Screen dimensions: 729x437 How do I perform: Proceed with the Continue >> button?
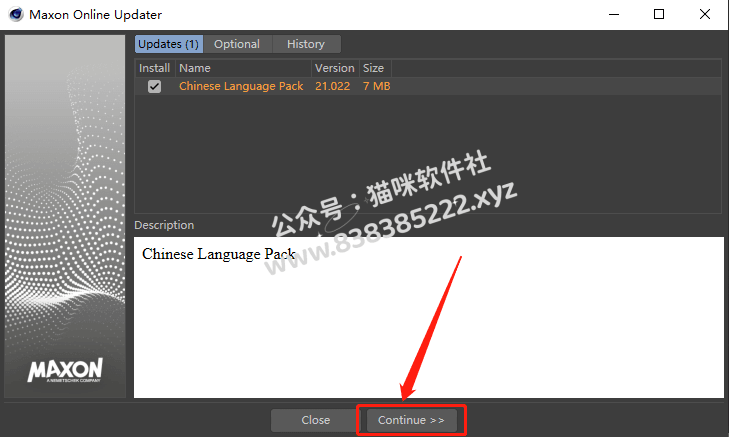pyautogui.click(x=411, y=420)
